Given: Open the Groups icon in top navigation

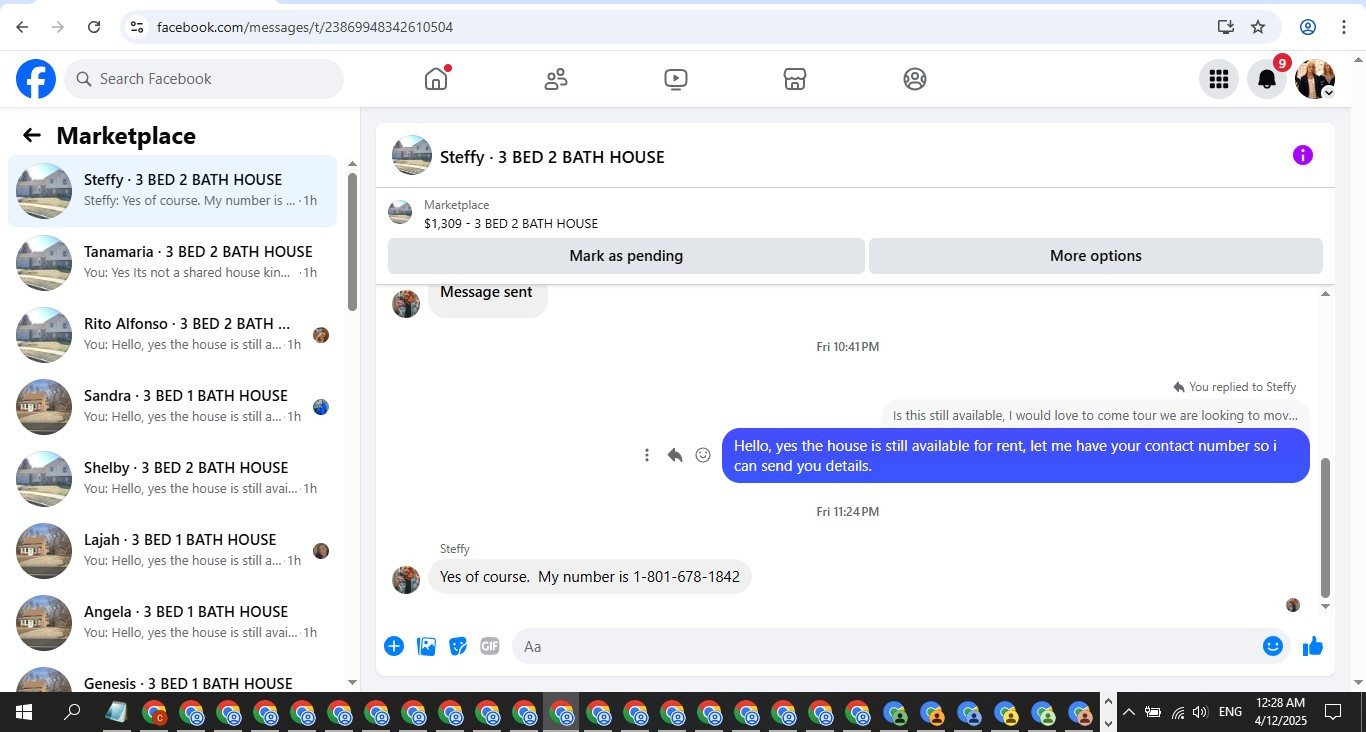Looking at the screenshot, I should [x=915, y=79].
